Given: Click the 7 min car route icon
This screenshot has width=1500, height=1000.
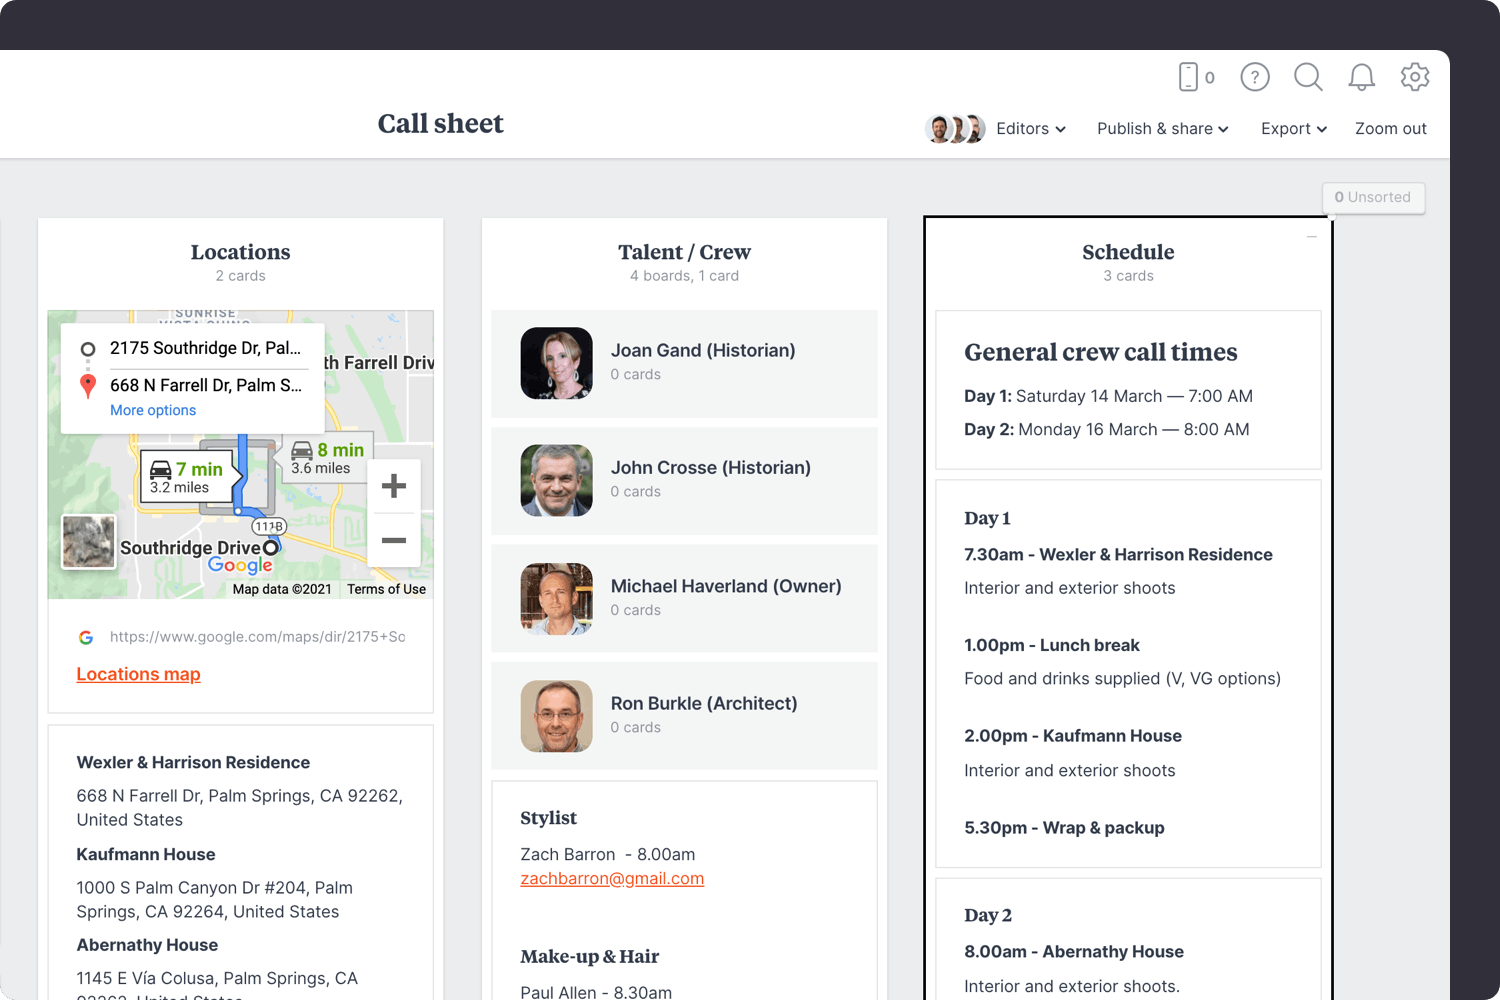Looking at the screenshot, I should click(160, 469).
